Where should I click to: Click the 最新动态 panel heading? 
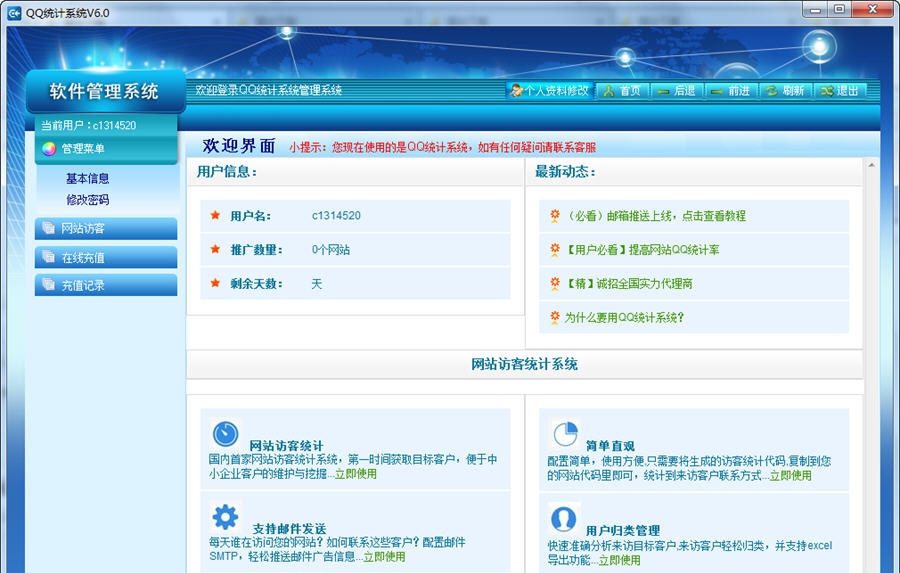tap(565, 172)
